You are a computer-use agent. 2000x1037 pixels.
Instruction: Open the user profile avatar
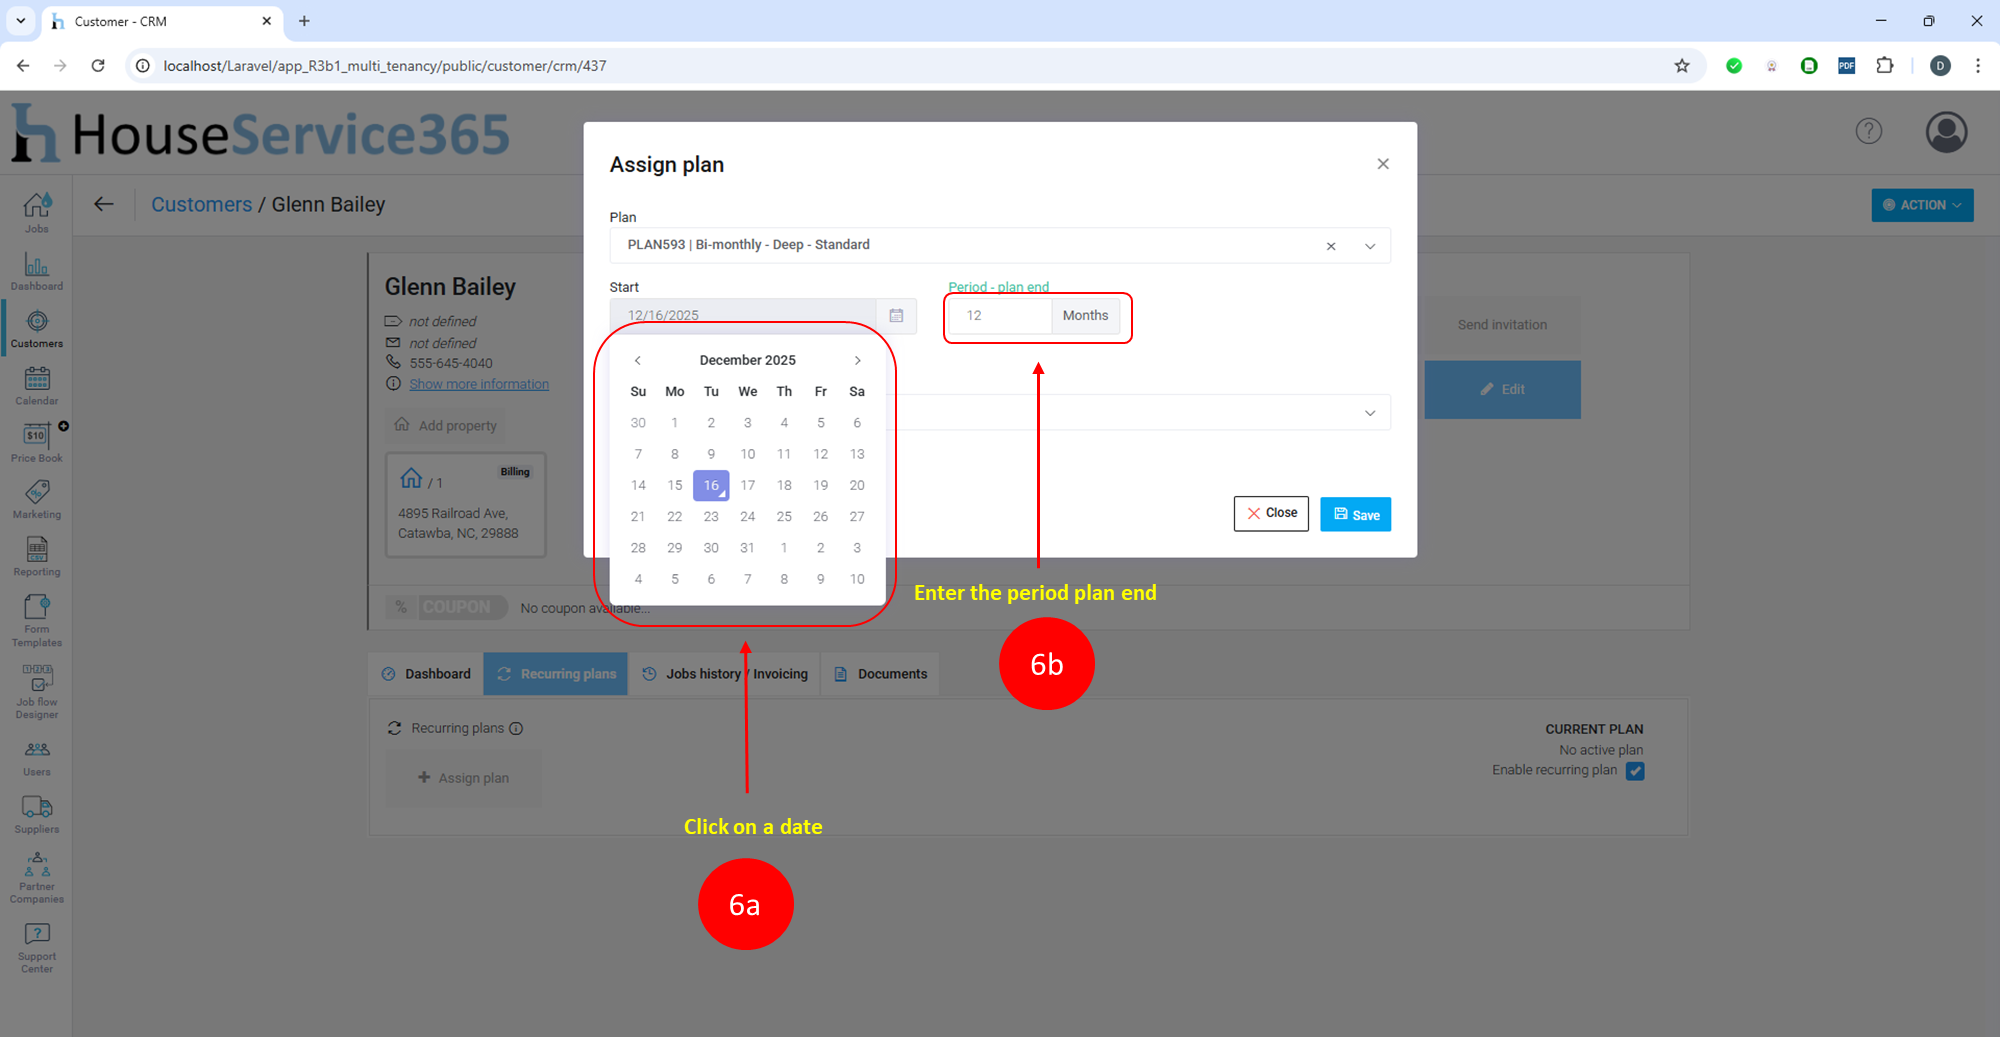coord(1946,132)
